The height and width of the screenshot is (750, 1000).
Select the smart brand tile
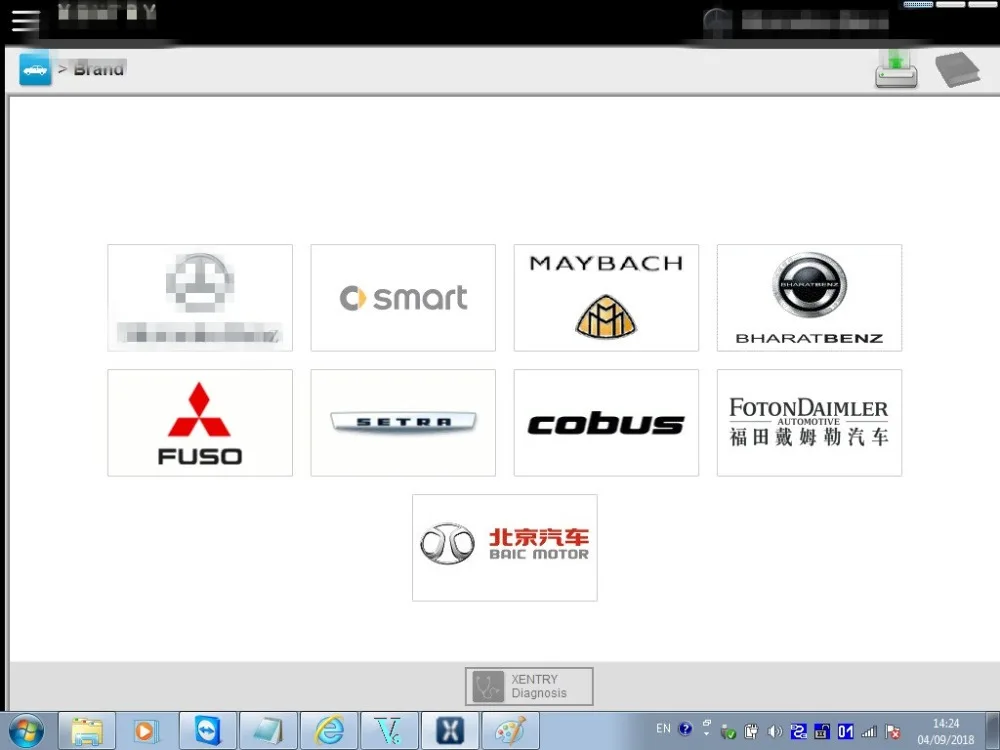coord(403,298)
